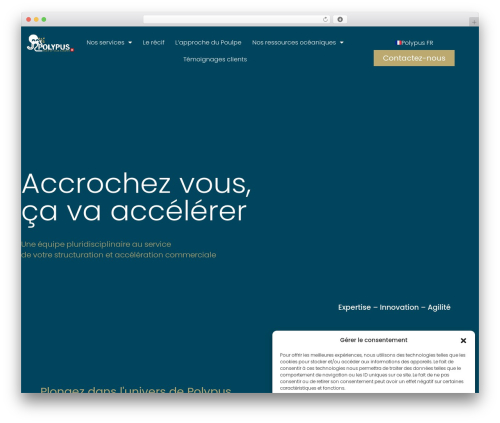Viewport: 500px width, 423px height.
Task: Click the subtitle Une équipe pluridisciplinaire au service
Action: coord(96,244)
